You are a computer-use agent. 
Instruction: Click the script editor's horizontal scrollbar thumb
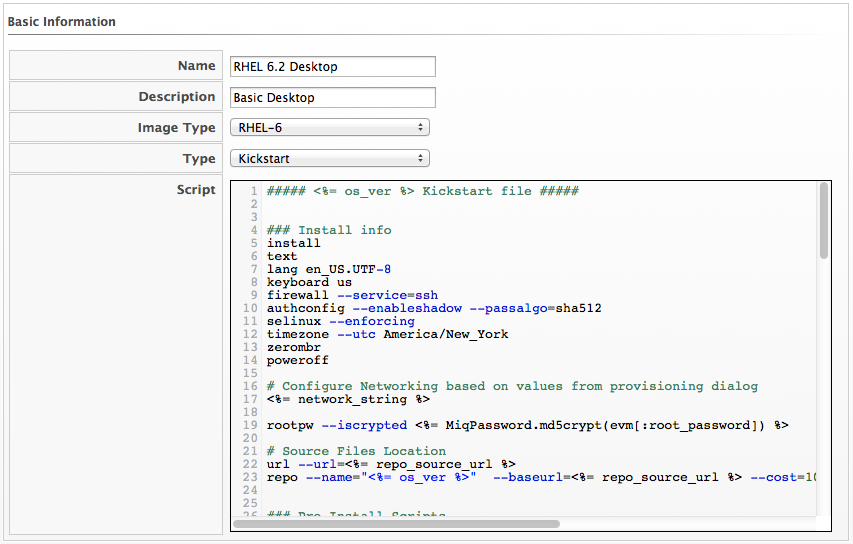pos(396,523)
